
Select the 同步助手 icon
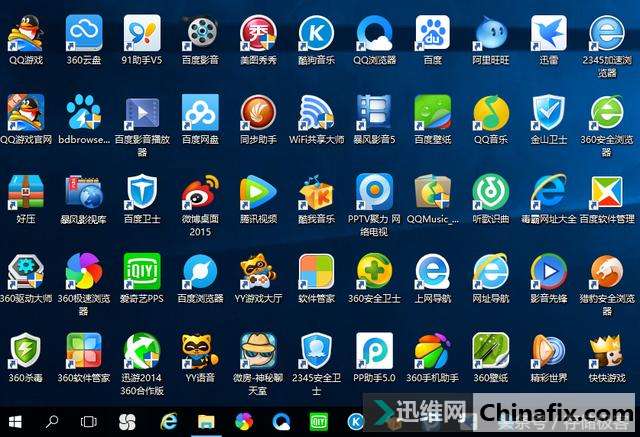click(258, 112)
